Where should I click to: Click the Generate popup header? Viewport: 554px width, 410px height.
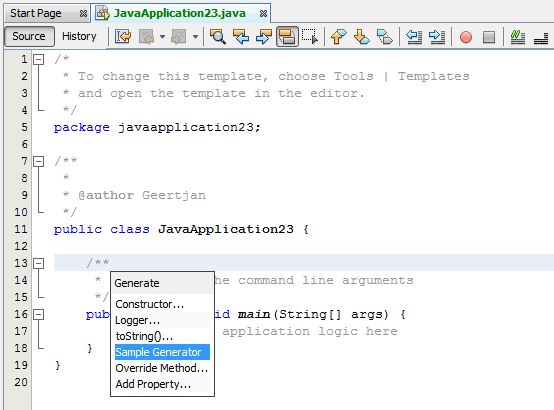click(x=162, y=283)
